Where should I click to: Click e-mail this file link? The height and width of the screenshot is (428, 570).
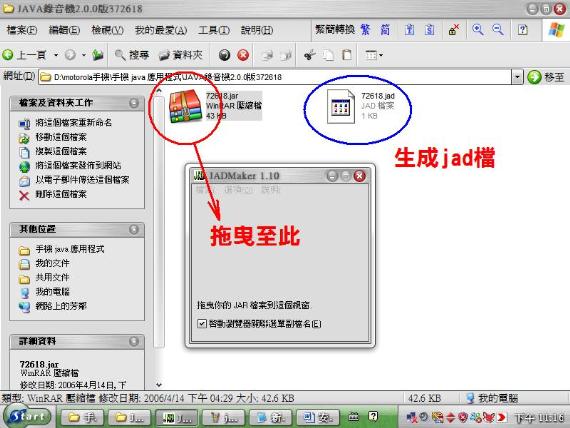point(82,180)
